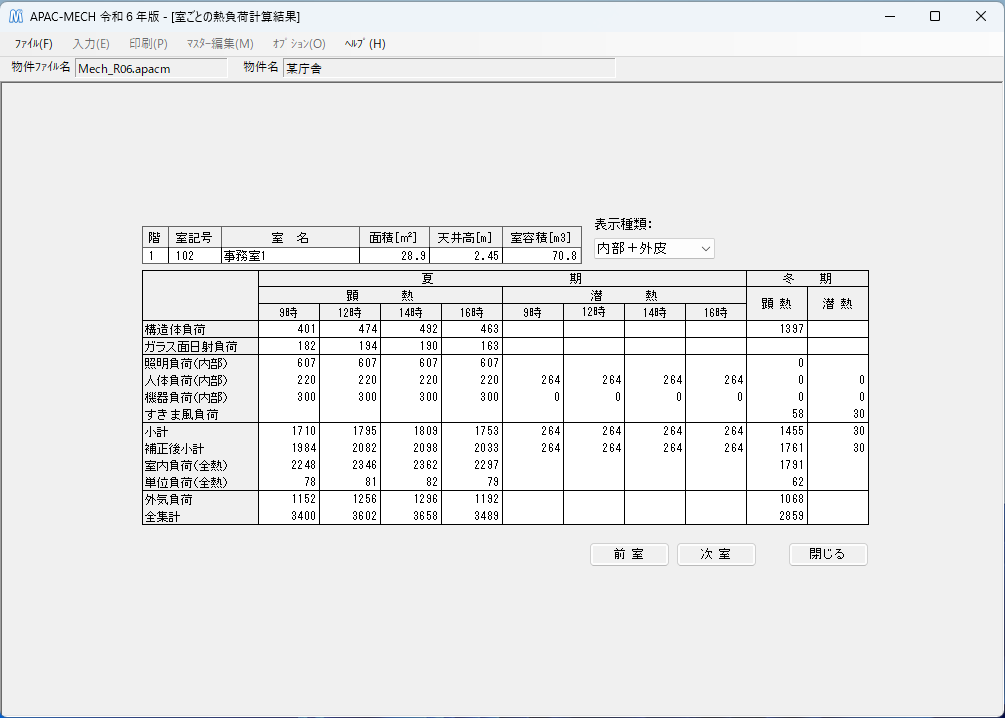Open the 表示種類 dropdown showing 内部＋外皮
This screenshot has width=1005, height=718.
point(655,248)
